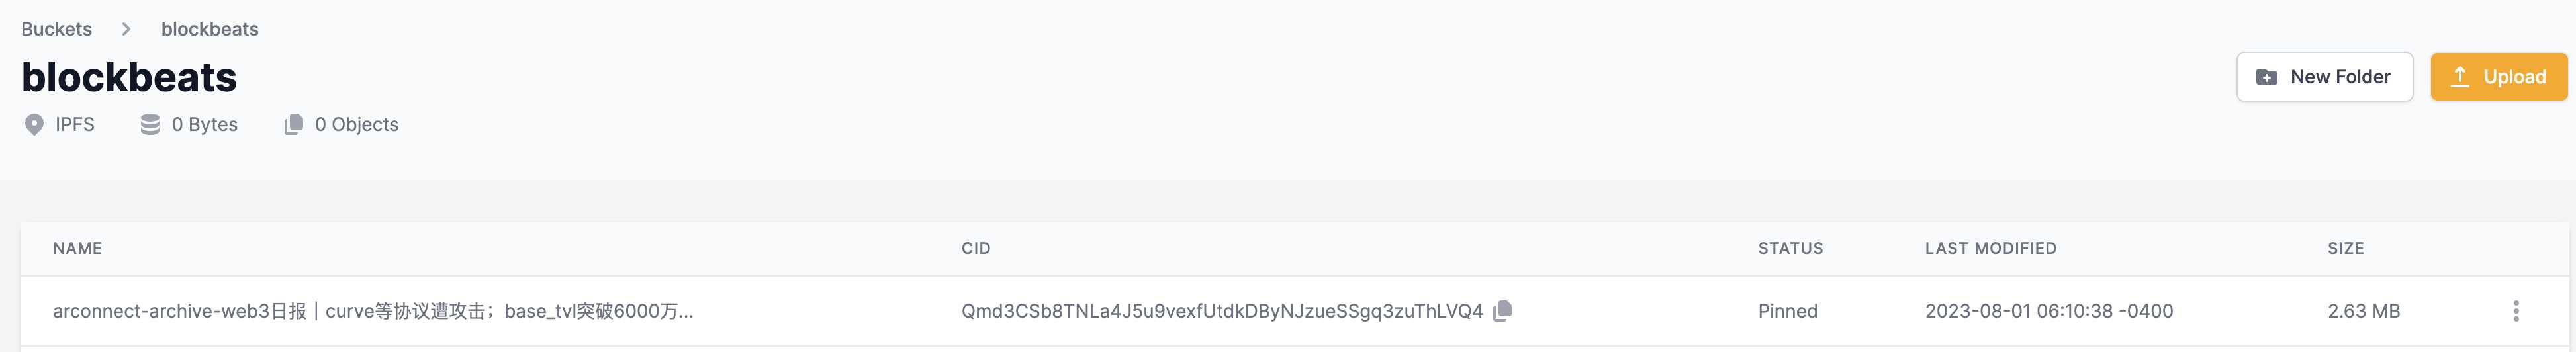This screenshot has height=352, width=2576.
Task: Copy the CID to clipboard
Action: (x=1502, y=311)
